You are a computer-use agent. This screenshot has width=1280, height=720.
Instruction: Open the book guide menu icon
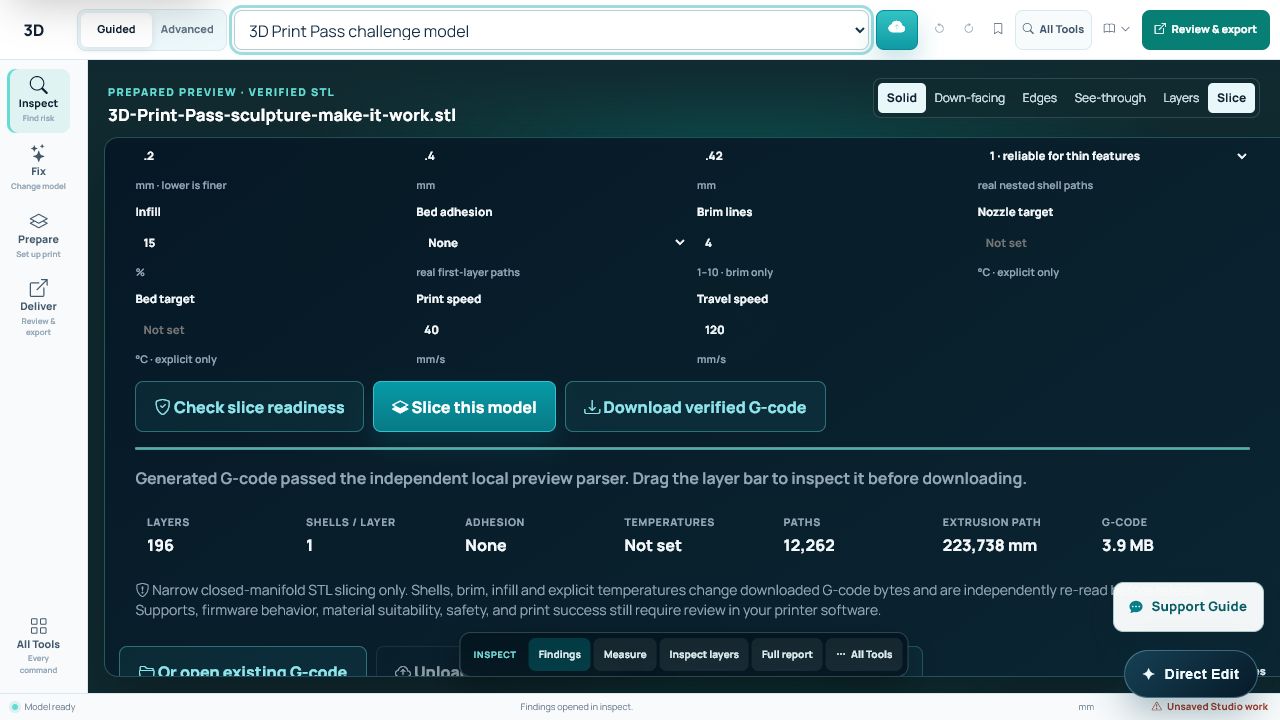pos(1116,29)
